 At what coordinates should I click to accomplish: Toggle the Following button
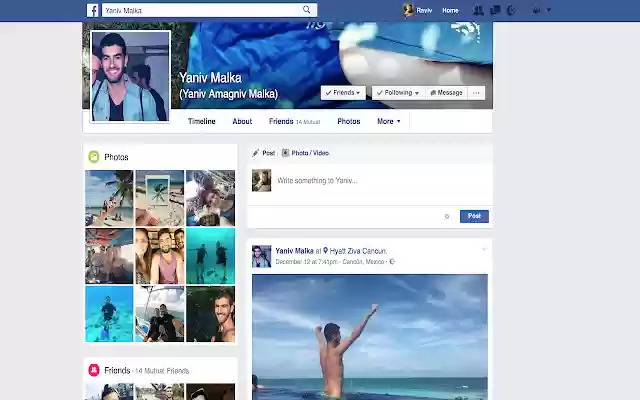point(398,93)
